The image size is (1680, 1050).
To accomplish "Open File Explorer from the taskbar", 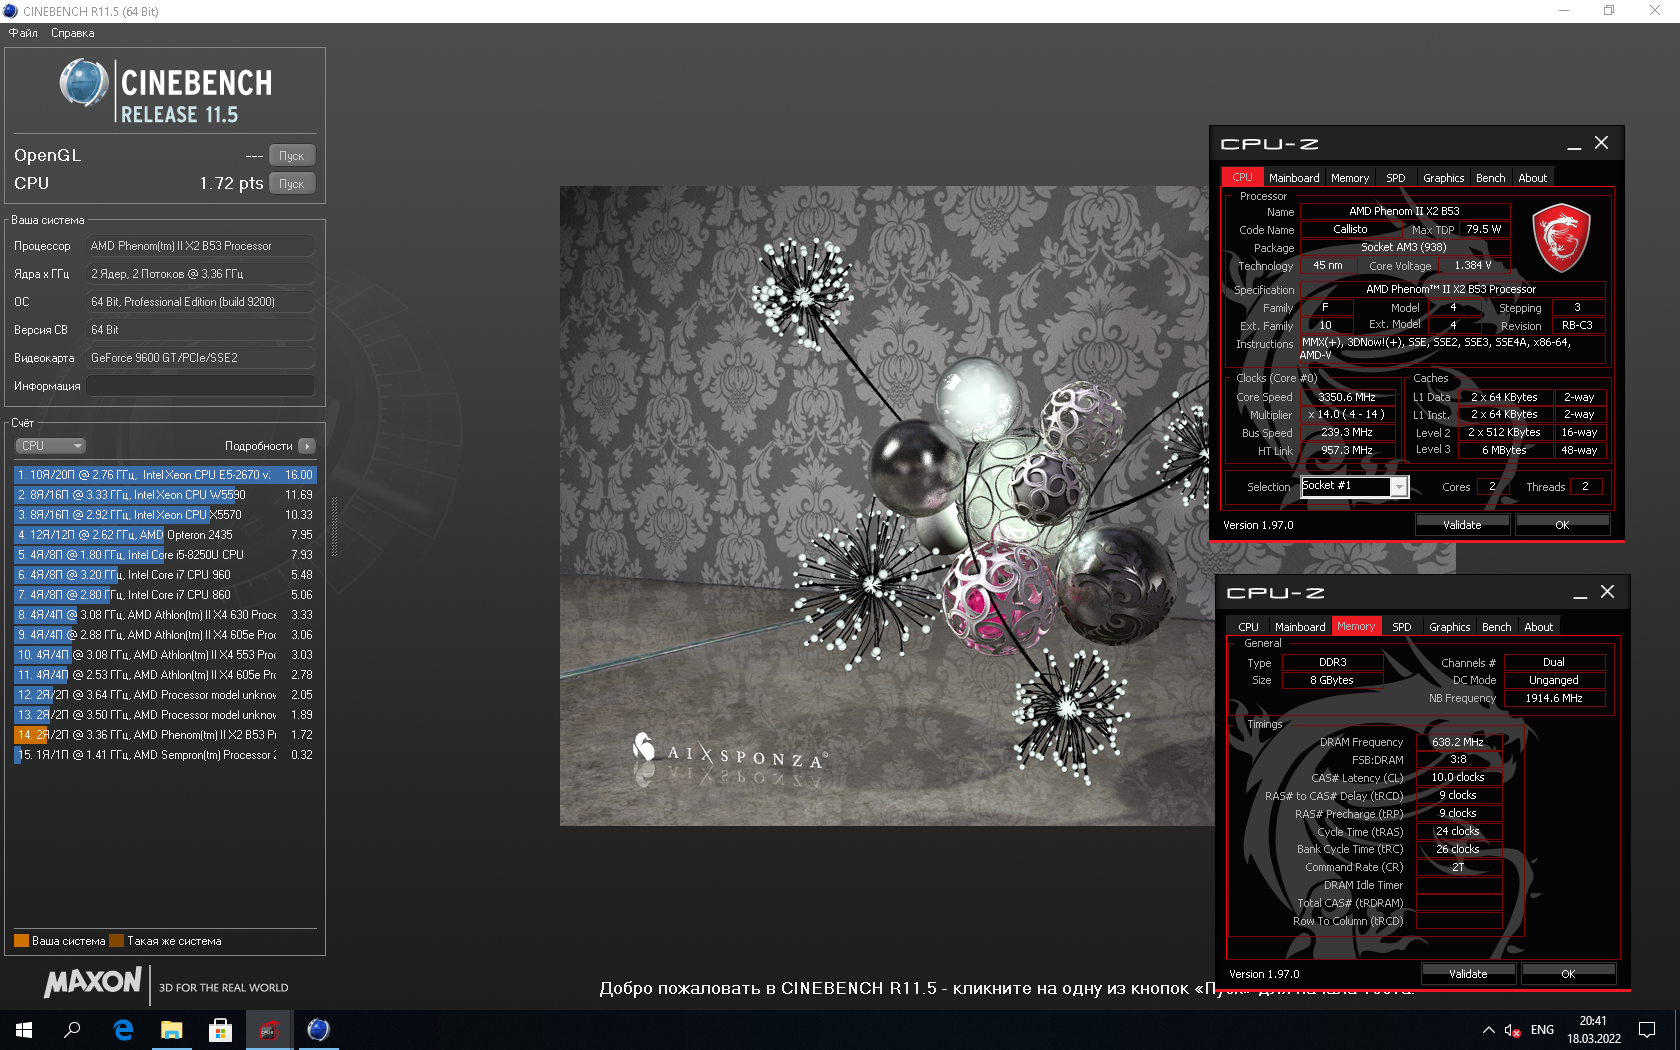I will pos(172,1030).
